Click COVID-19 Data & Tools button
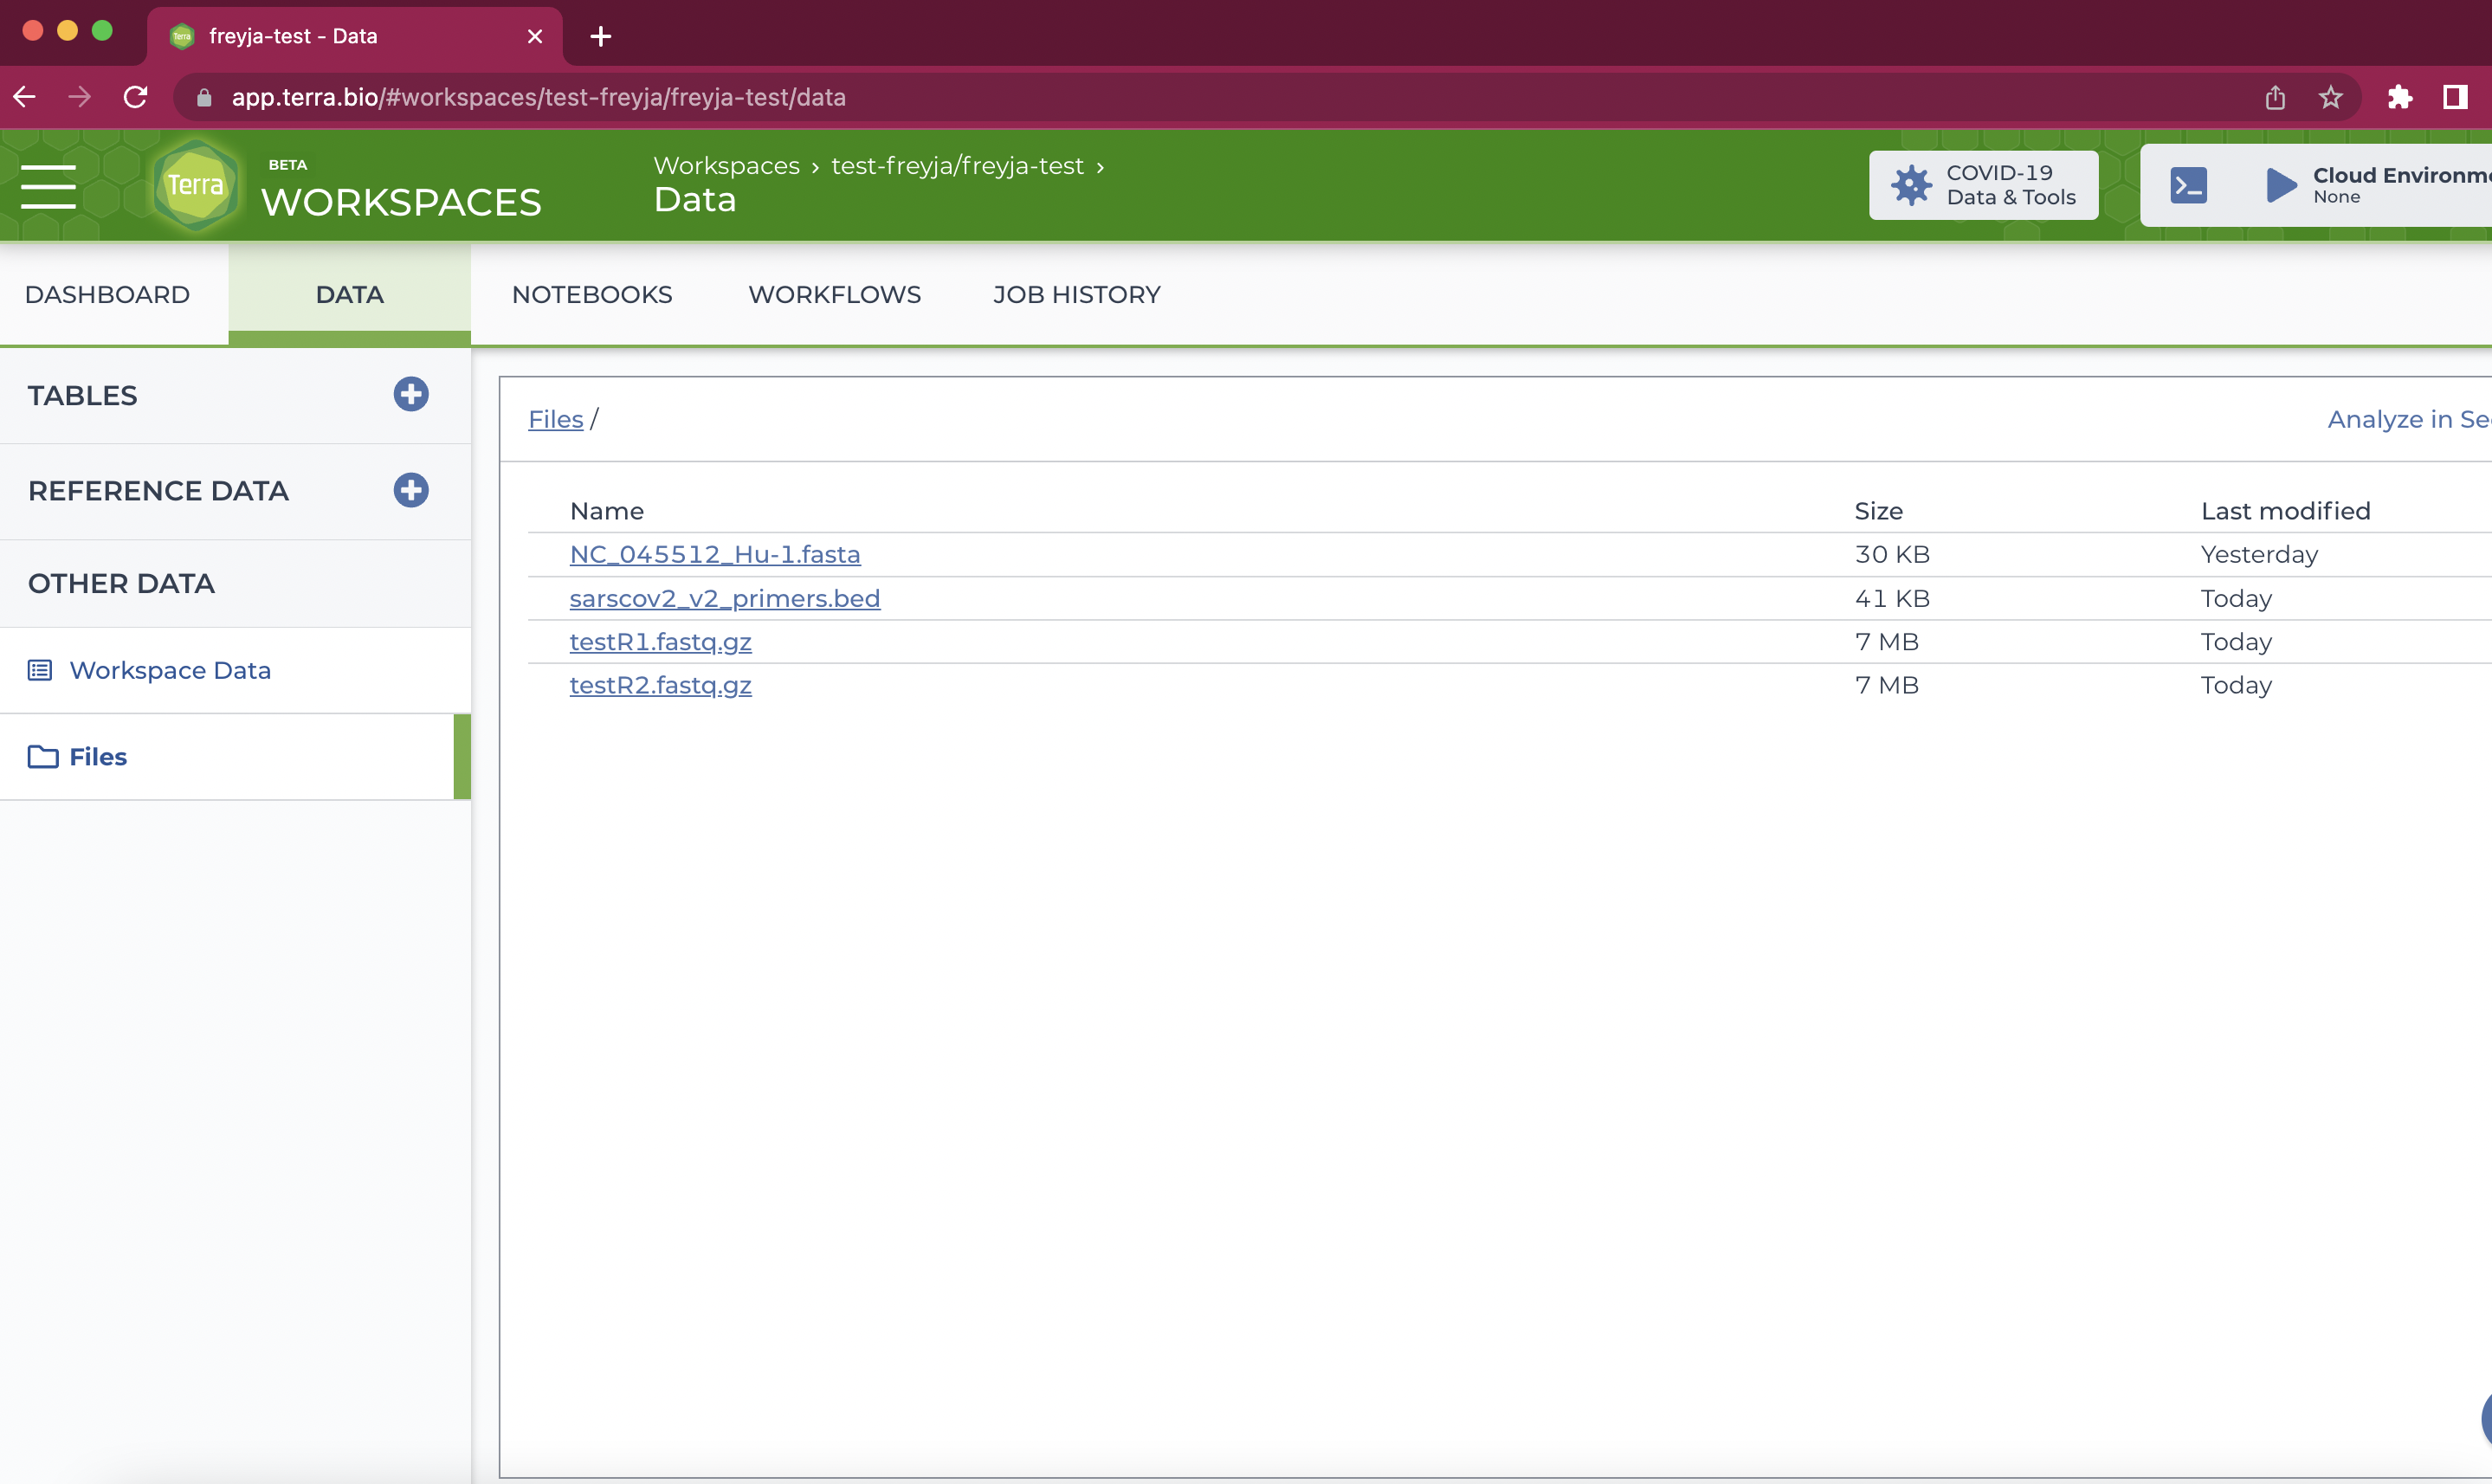The width and height of the screenshot is (2492, 1484). coord(1983,185)
